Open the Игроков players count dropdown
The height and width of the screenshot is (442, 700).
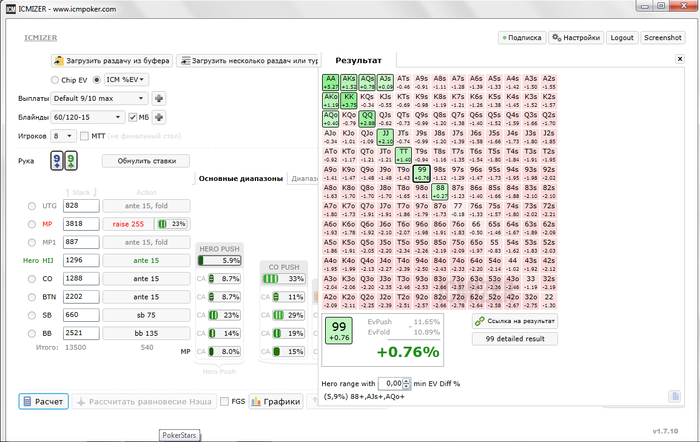[x=63, y=136]
